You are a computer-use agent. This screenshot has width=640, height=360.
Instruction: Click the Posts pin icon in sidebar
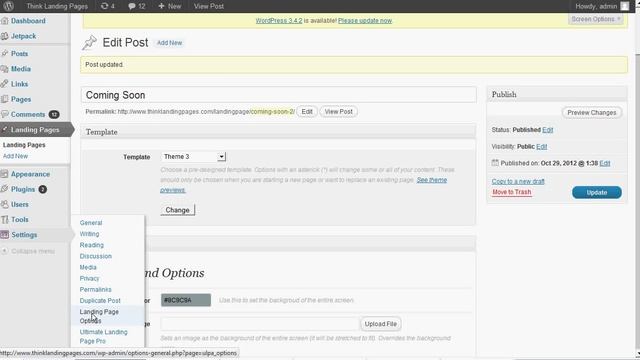(5, 53)
